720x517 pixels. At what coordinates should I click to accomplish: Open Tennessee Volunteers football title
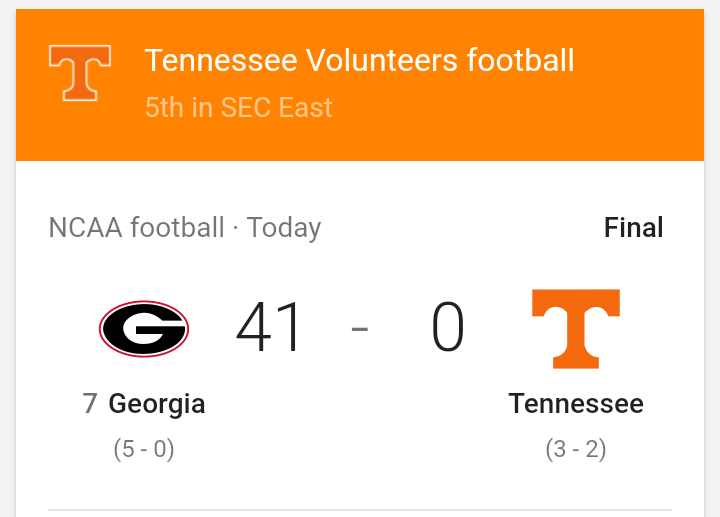359,61
